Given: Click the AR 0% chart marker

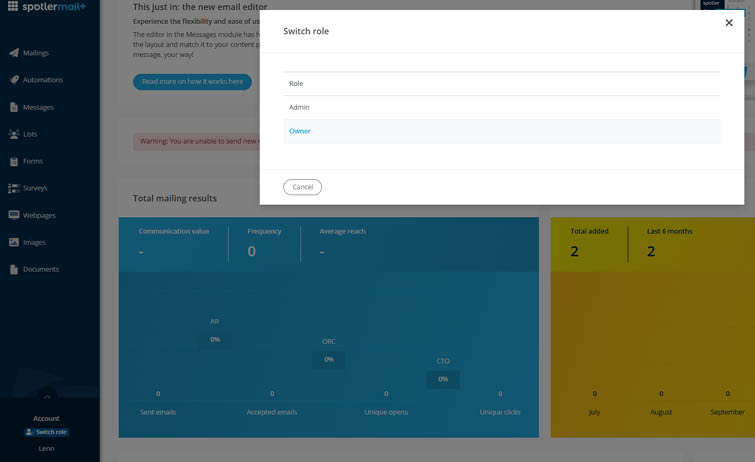Looking at the screenshot, I should [215, 339].
